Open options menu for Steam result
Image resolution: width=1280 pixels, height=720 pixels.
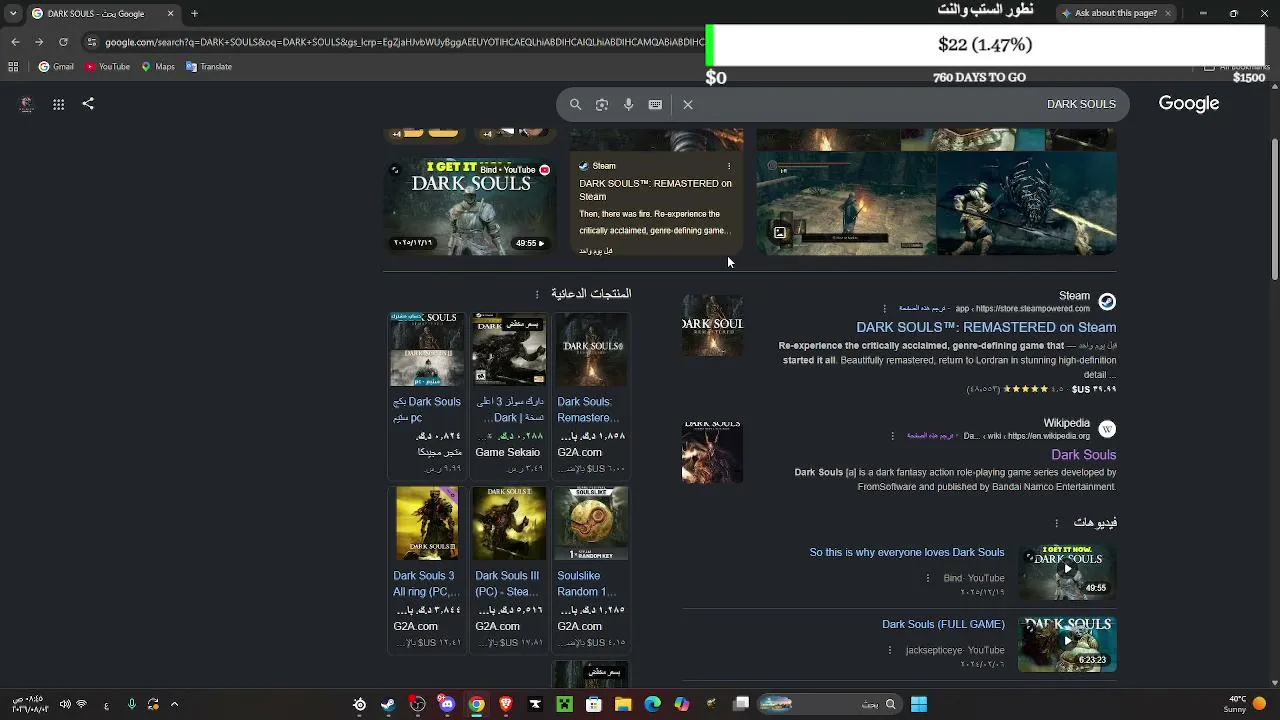(884, 308)
